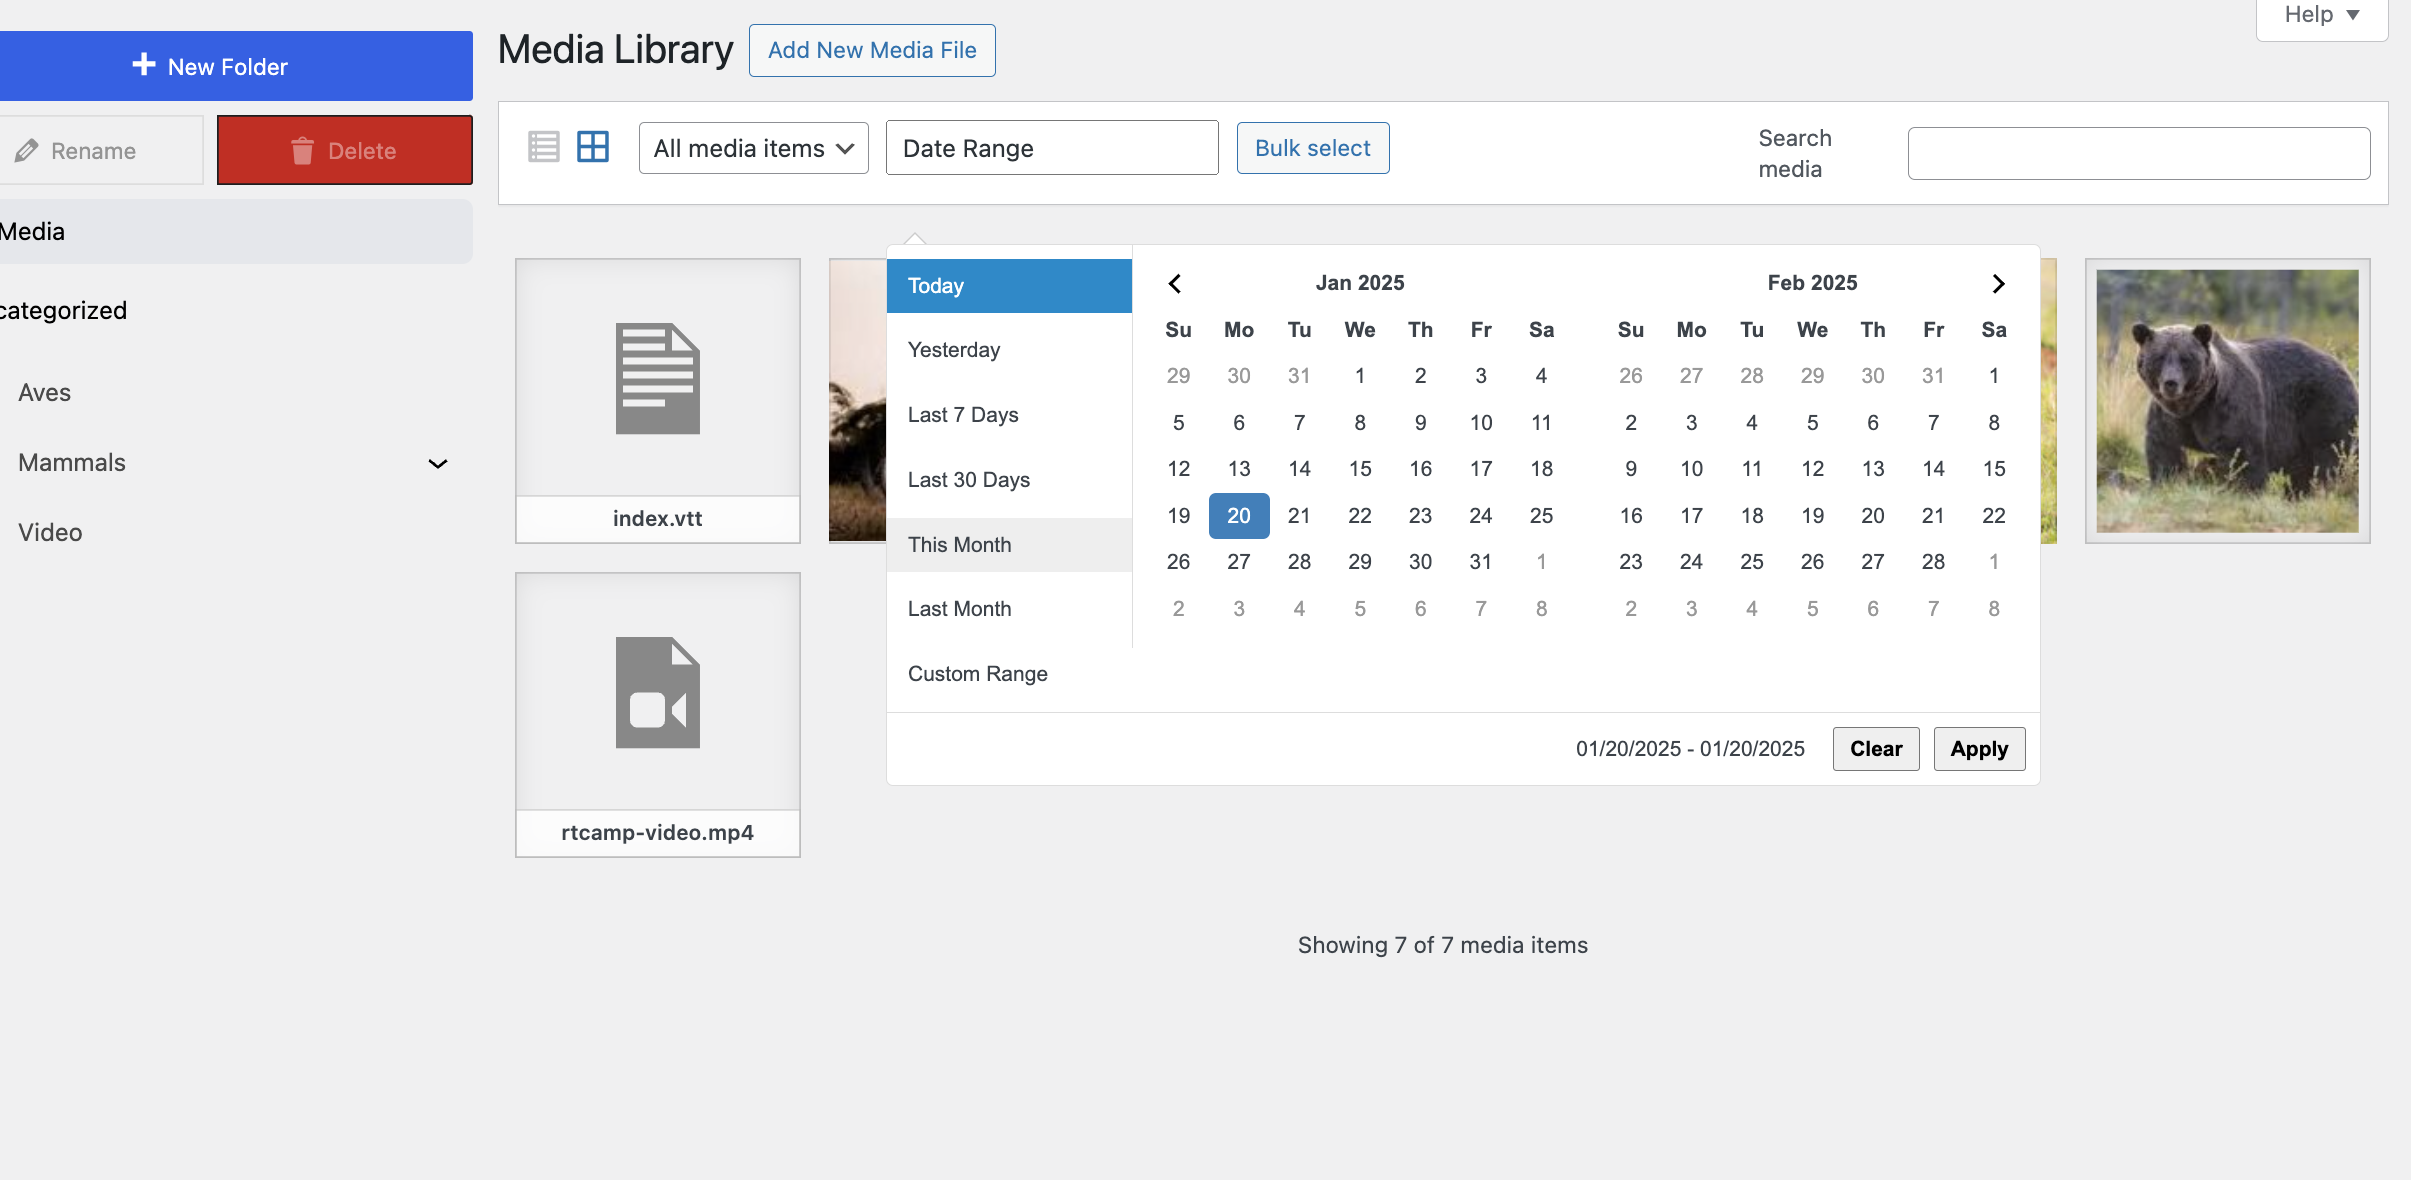
Task: Click the Delete trash icon
Action: point(302,151)
